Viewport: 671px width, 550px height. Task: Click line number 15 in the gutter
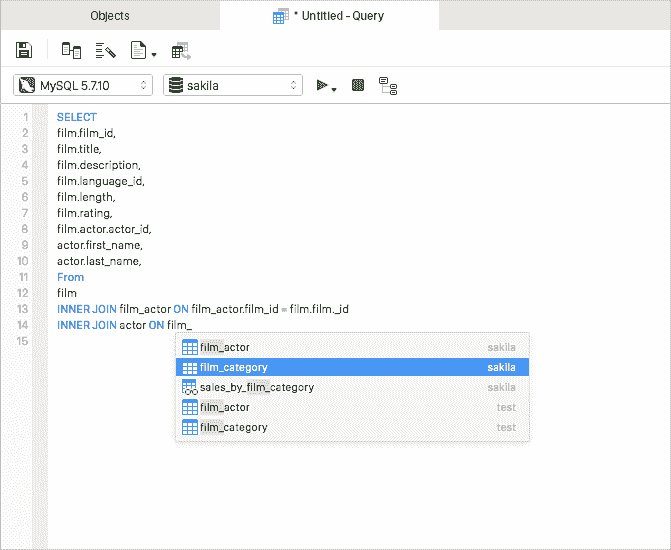point(22,341)
